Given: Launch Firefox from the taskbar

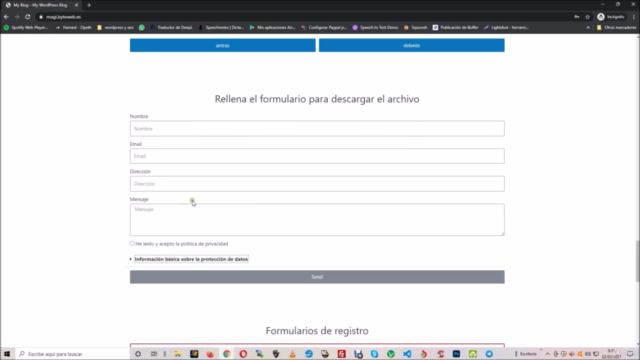Looking at the screenshot, I should (x=210, y=354).
